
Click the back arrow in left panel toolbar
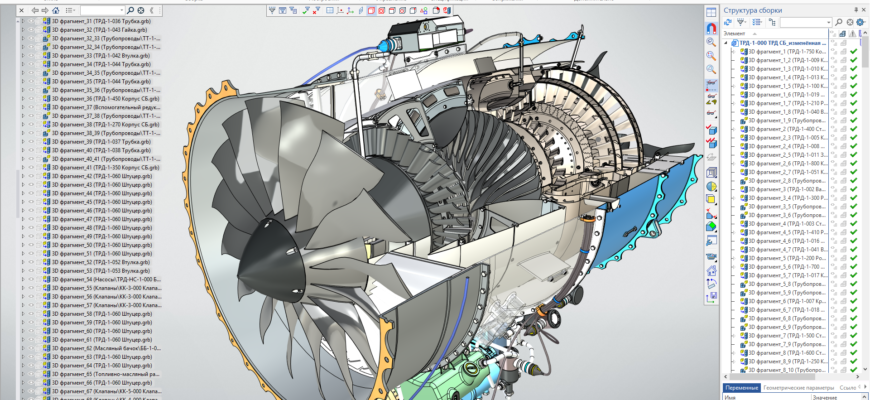[x=35, y=11]
